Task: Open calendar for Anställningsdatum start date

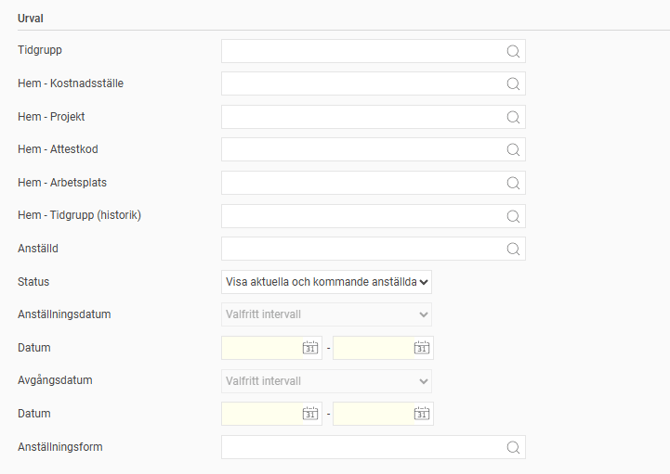Action: click(x=310, y=348)
